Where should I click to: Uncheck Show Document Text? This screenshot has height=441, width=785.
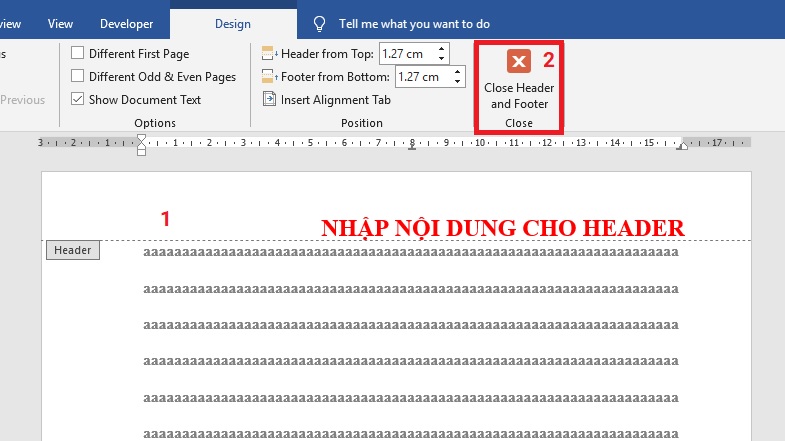click(78, 99)
